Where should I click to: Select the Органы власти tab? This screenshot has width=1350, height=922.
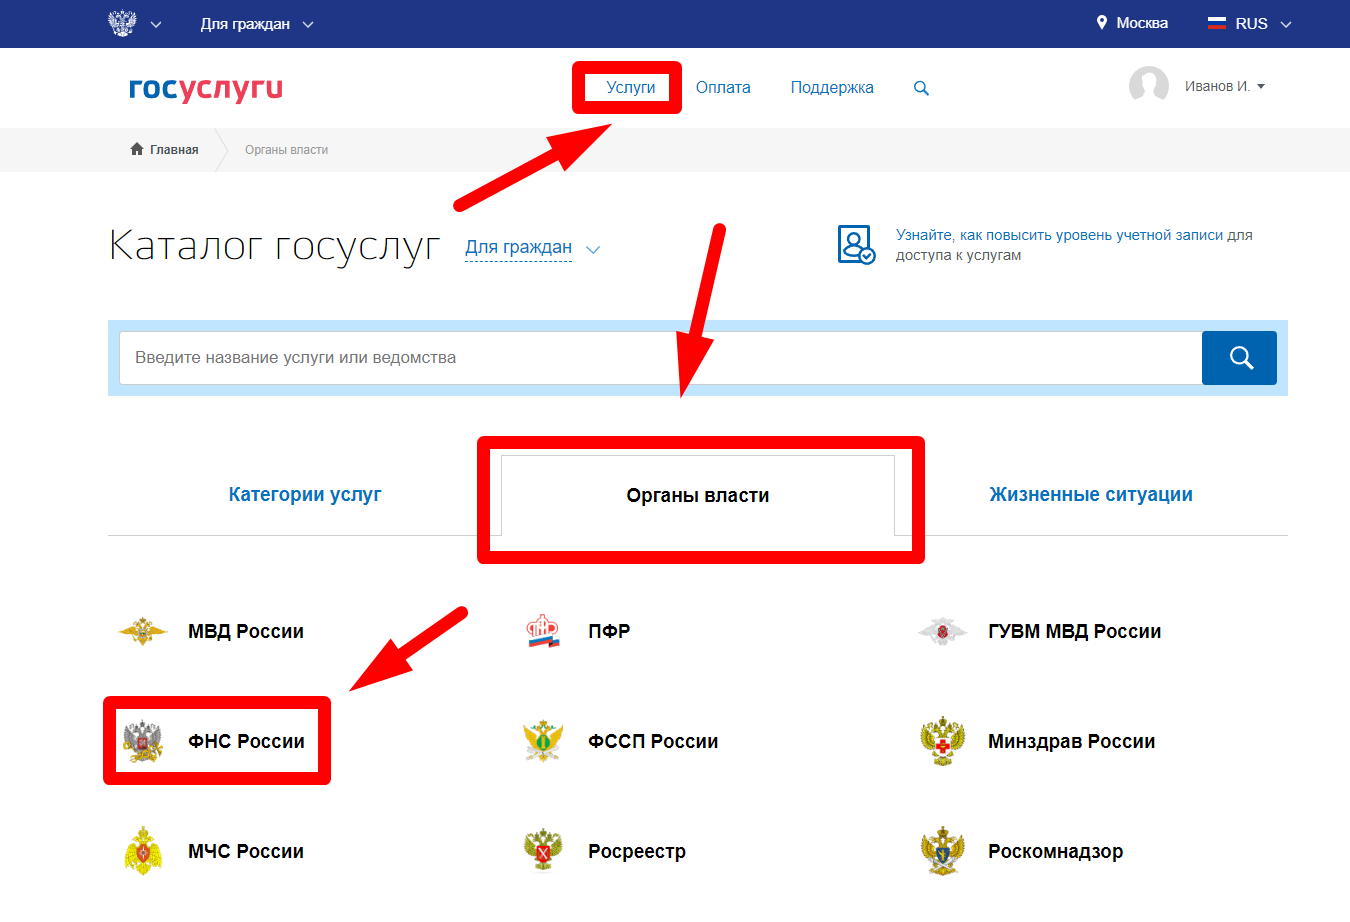click(698, 495)
